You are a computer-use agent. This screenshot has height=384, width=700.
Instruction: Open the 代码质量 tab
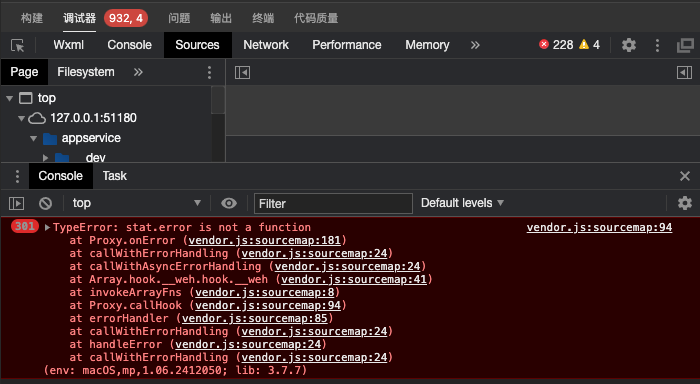[x=316, y=18]
